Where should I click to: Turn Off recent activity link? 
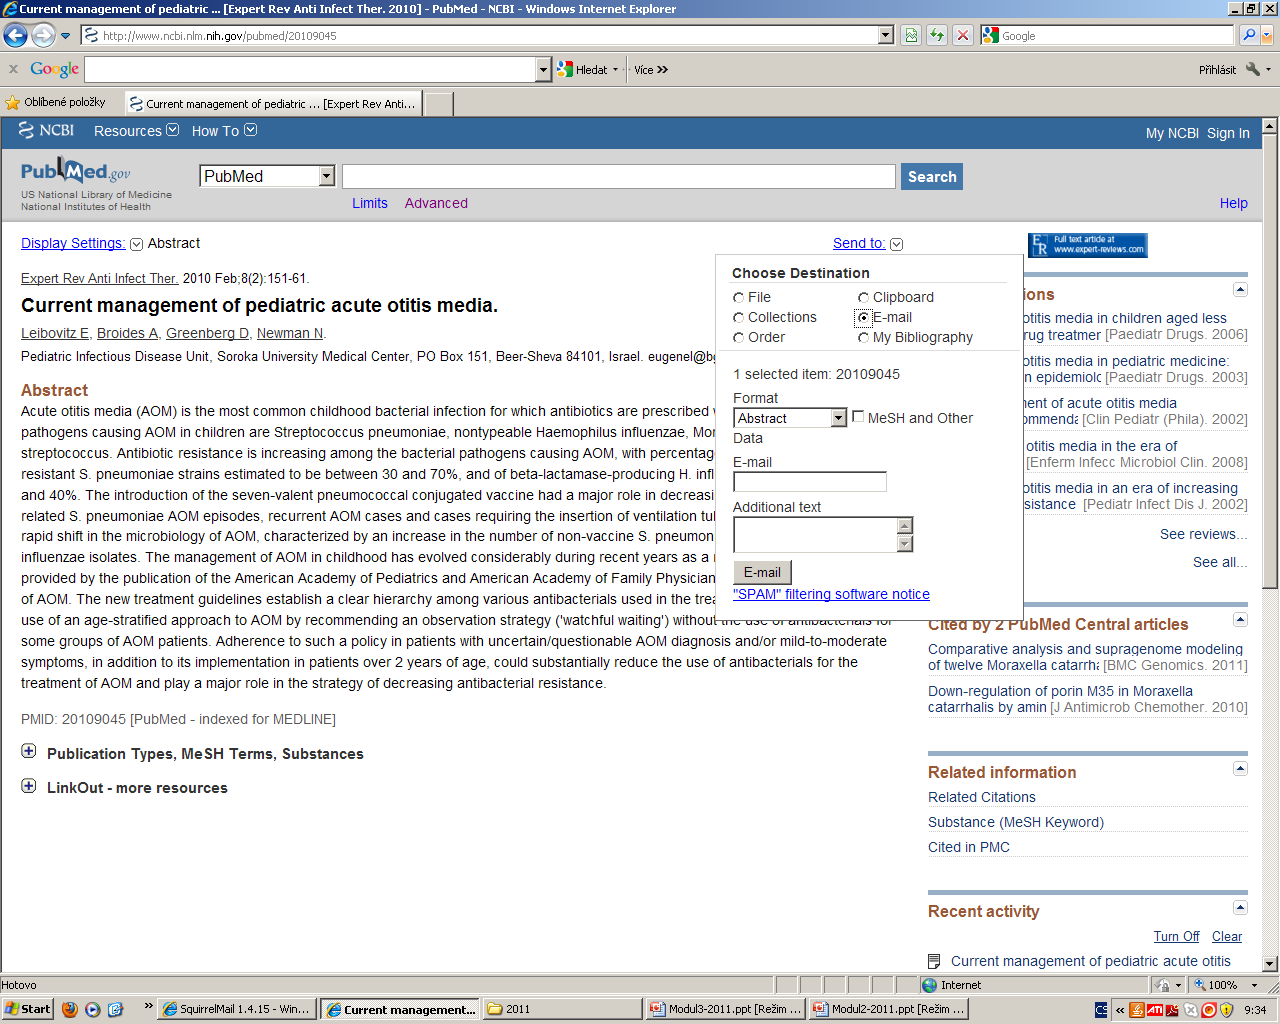tap(1176, 937)
